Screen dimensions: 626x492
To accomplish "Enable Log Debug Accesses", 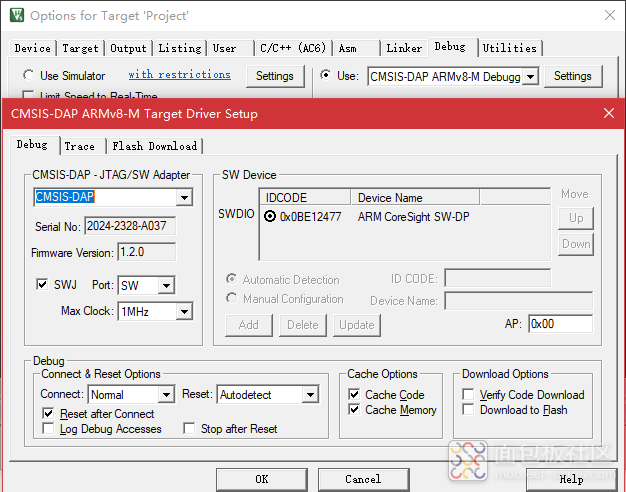I will click(x=48, y=429).
